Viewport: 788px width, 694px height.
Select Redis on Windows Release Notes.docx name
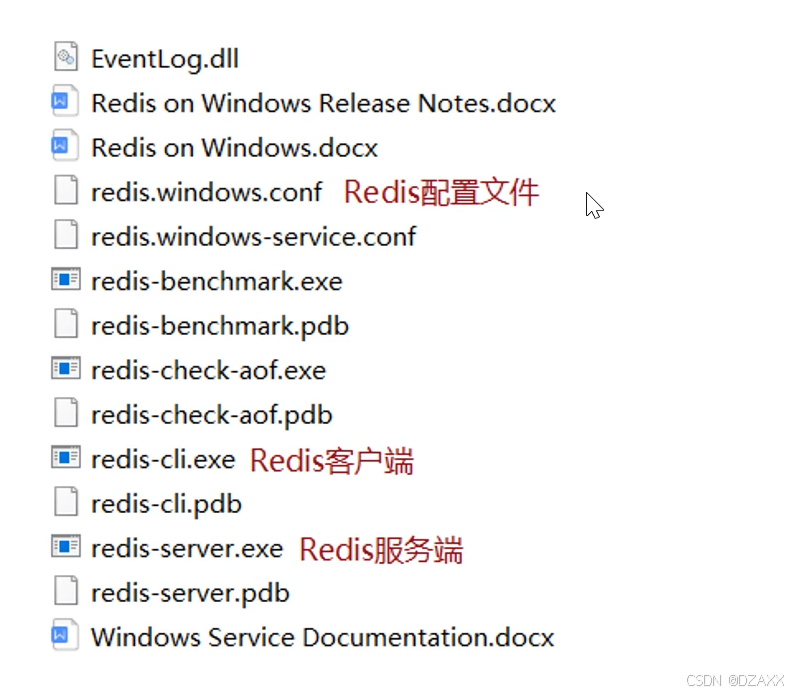pos(324,104)
